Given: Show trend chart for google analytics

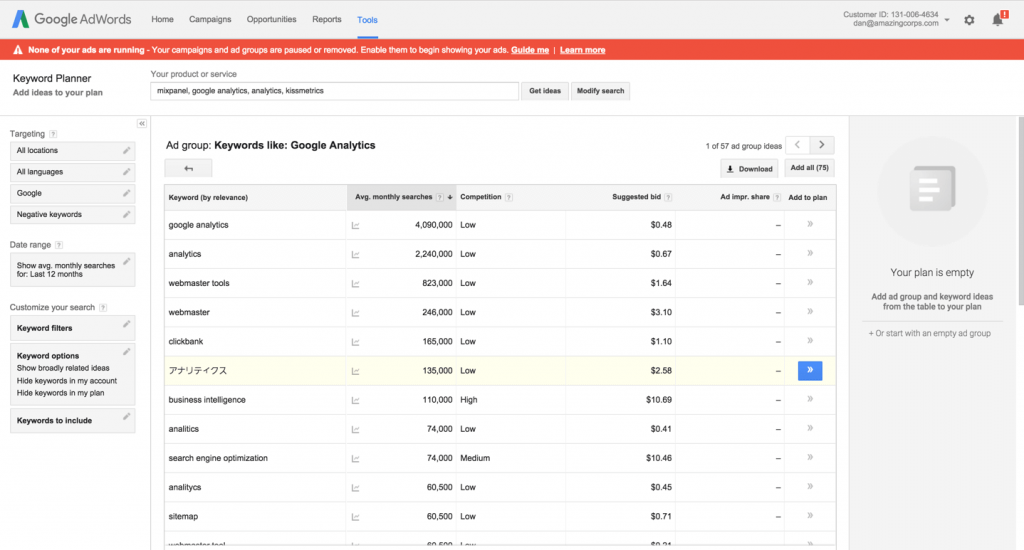Looking at the screenshot, I should (355, 225).
